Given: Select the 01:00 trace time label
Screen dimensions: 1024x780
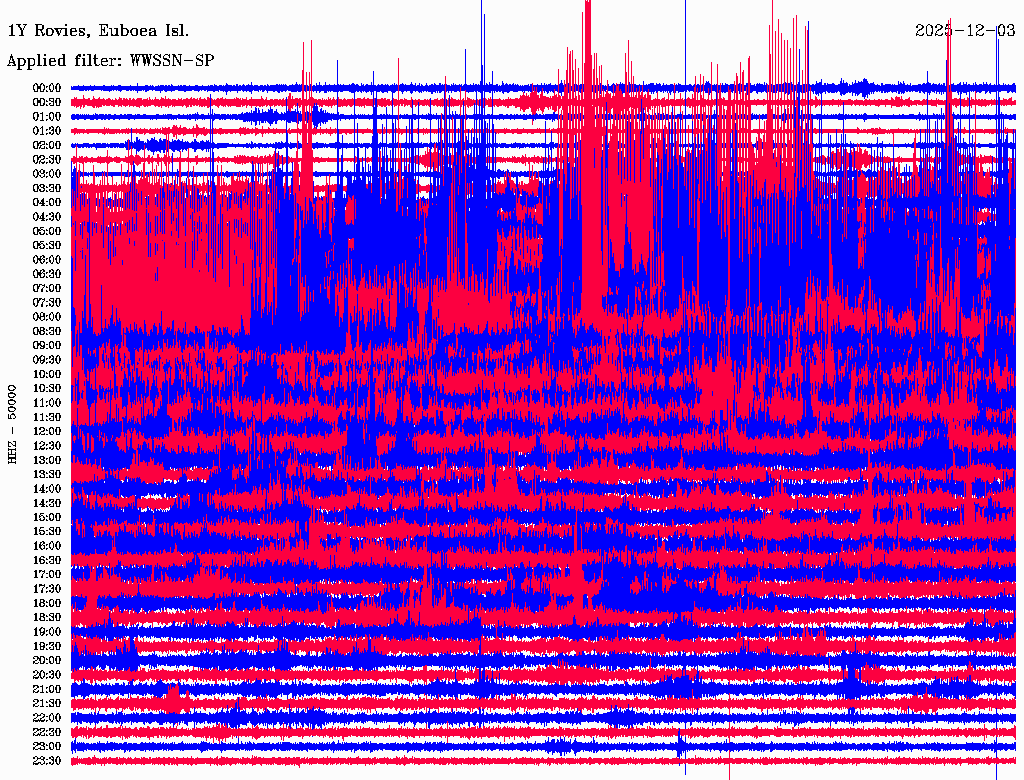Looking at the screenshot, I should [48, 117].
